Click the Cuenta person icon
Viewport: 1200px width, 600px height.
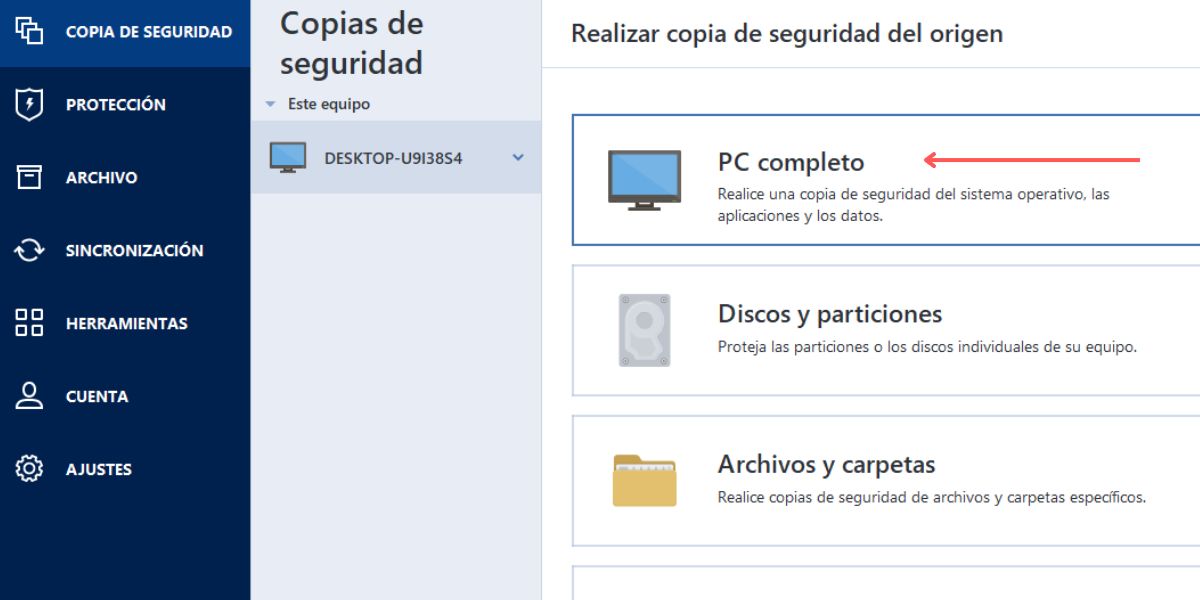click(30, 396)
